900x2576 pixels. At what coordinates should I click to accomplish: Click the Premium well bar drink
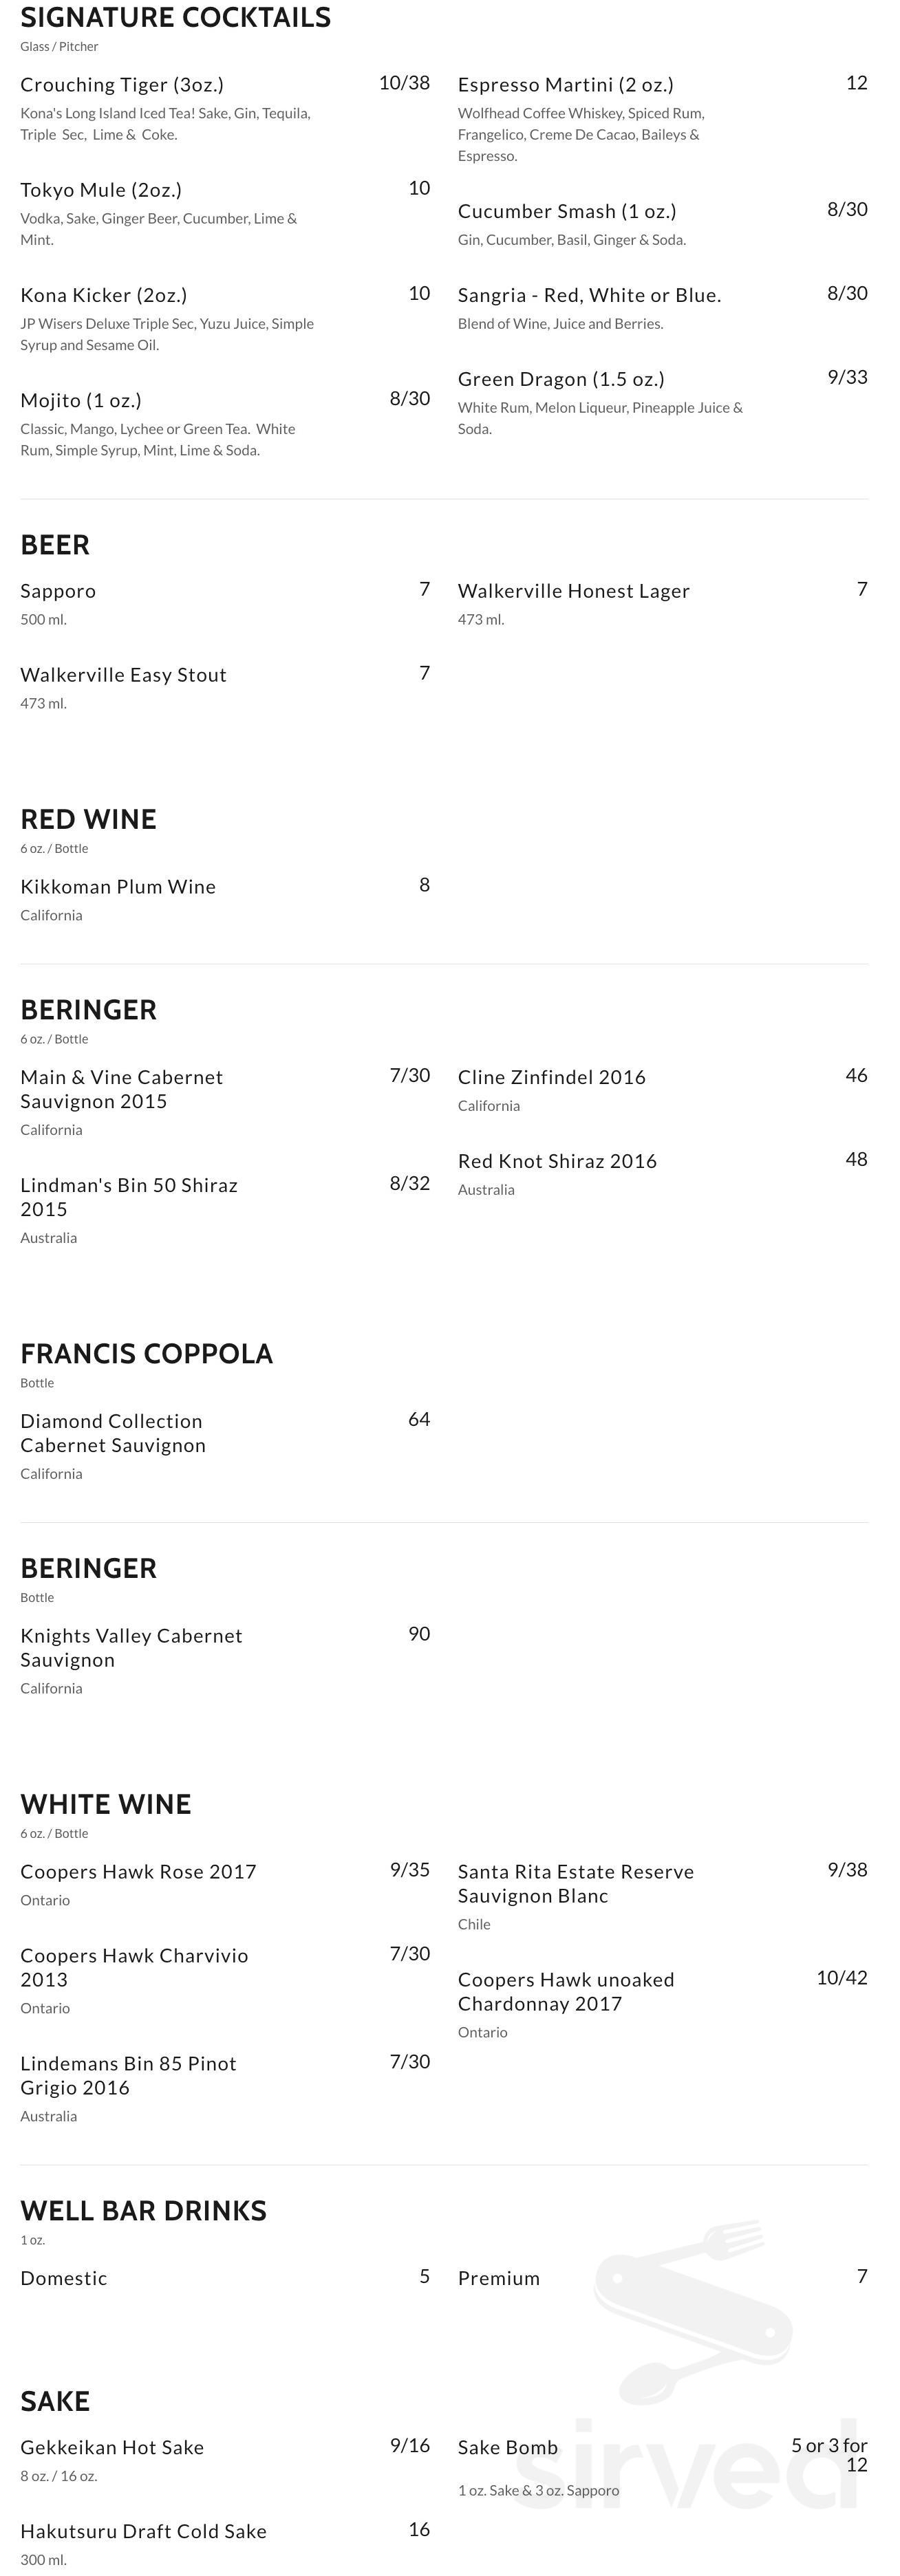tap(498, 2278)
